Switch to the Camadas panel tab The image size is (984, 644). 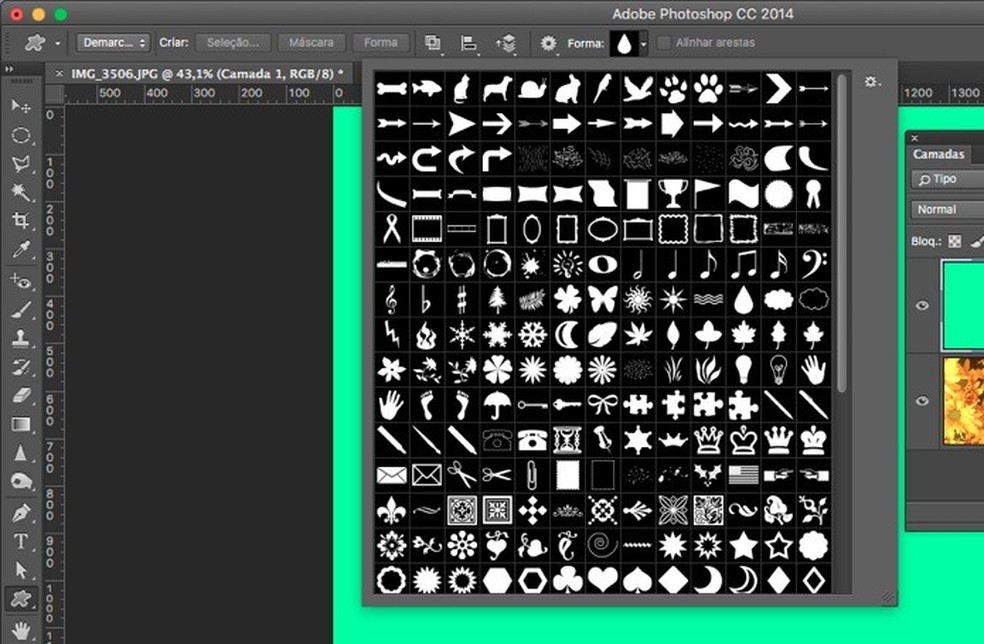point(939,154)
